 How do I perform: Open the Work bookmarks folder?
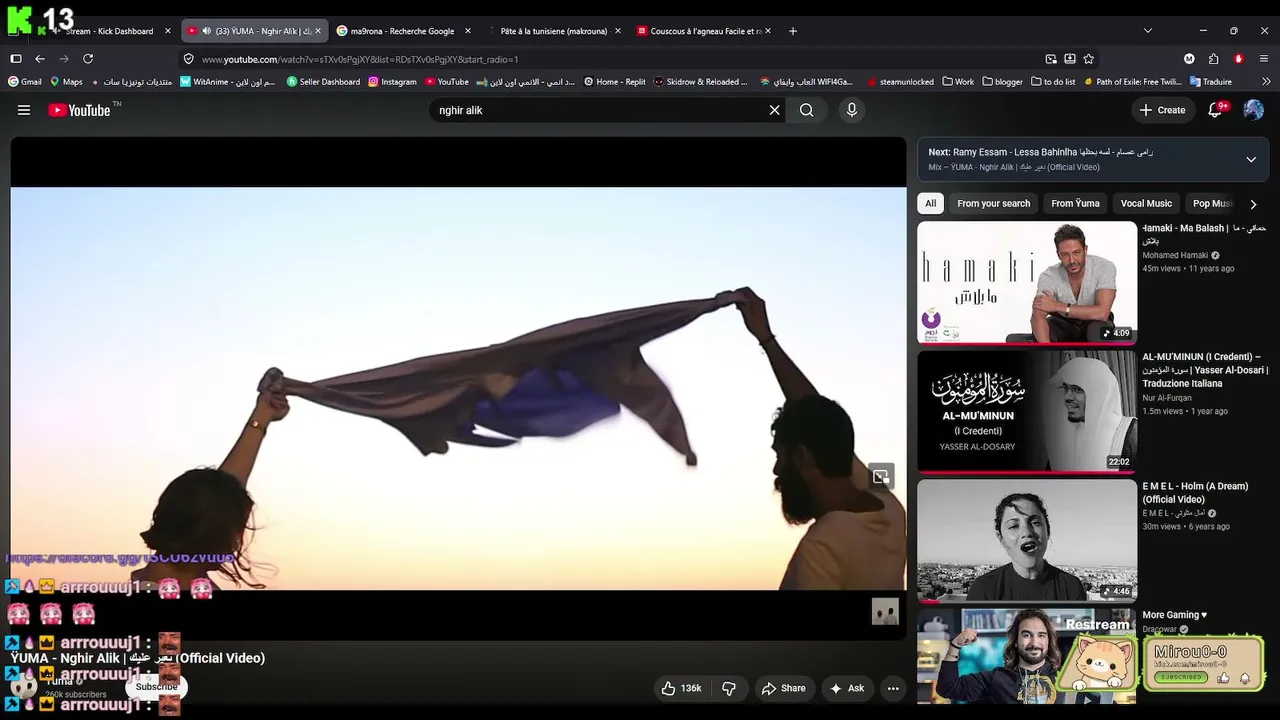pos(958,82)
